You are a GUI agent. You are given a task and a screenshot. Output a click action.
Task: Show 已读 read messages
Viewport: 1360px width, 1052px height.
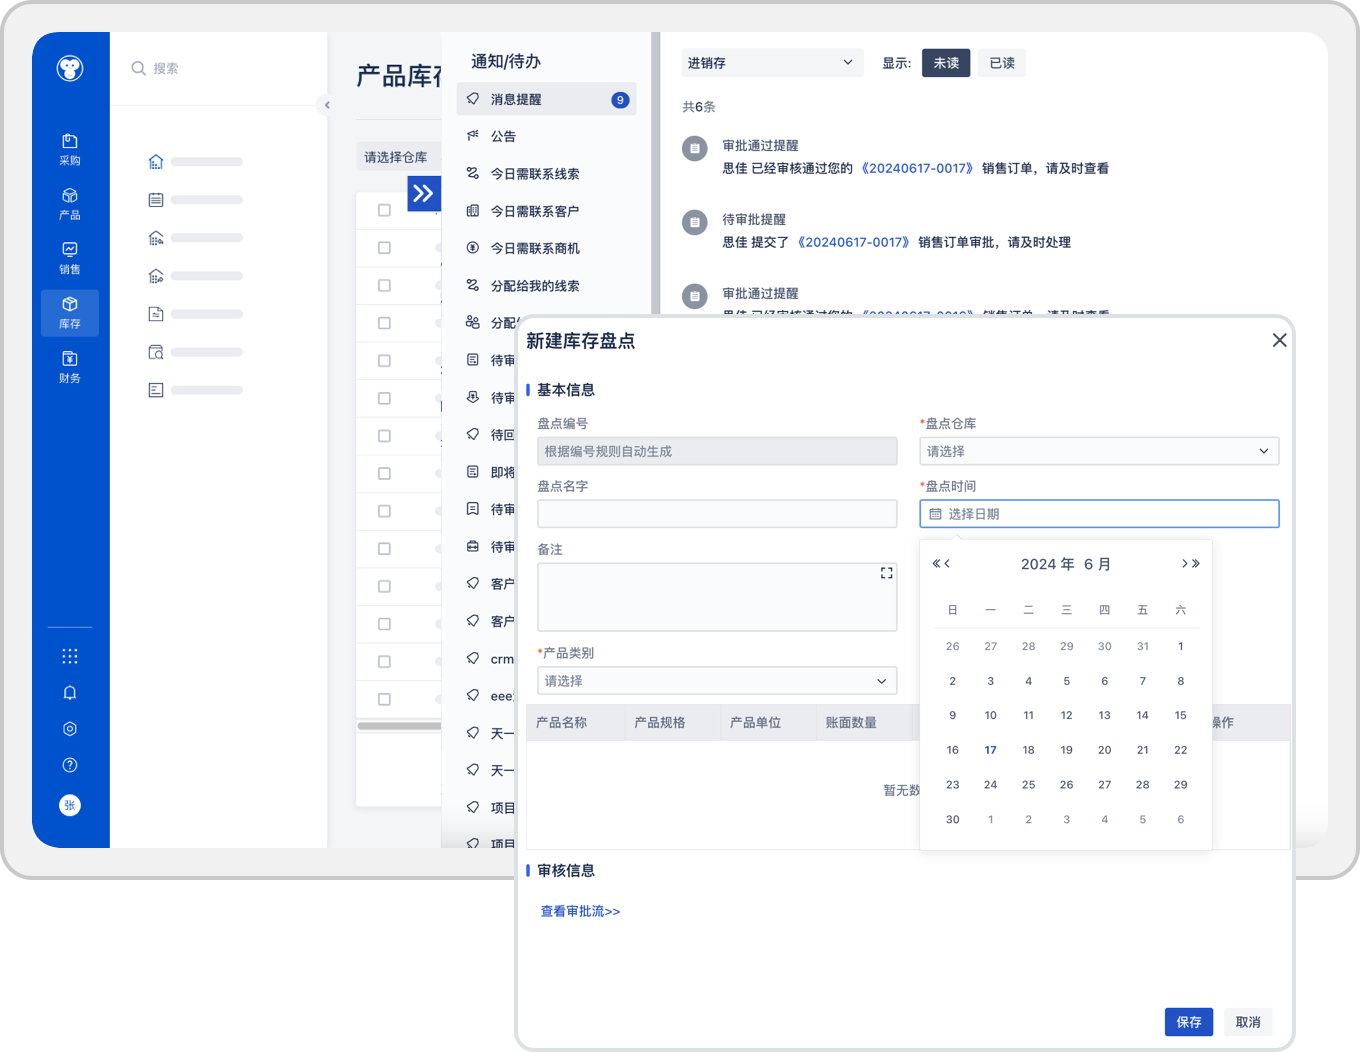pos(1001,63)
